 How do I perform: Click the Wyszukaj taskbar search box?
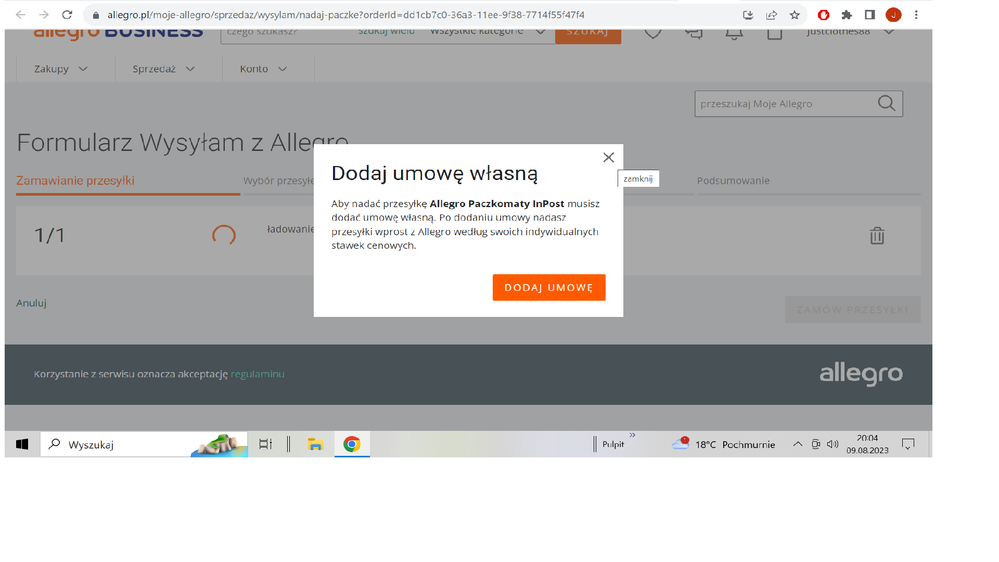144,444
